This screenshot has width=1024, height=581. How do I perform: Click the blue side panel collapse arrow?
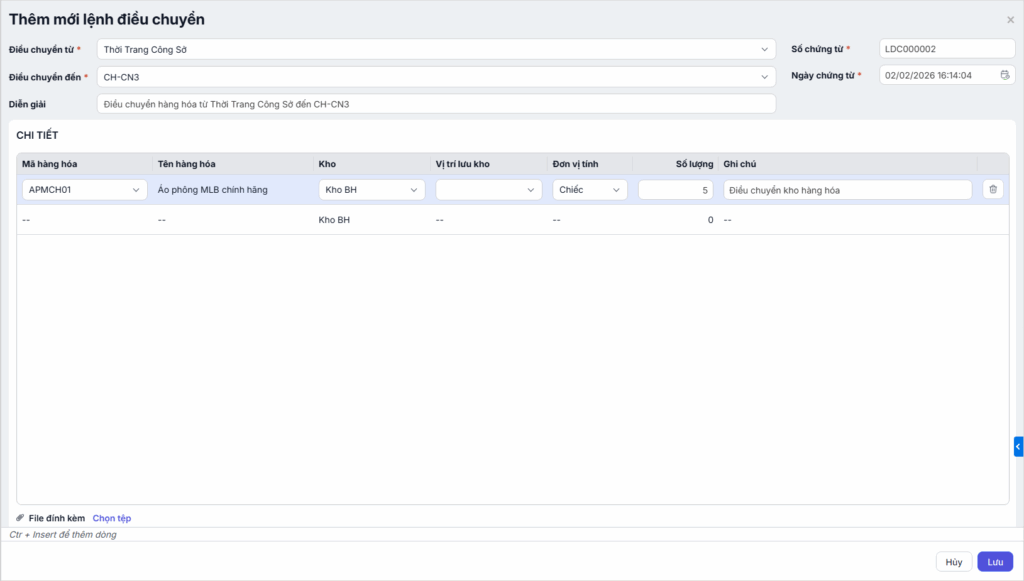coord(1018,446)
